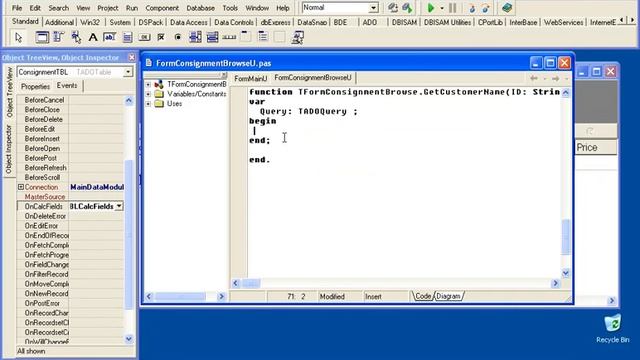Pick the ActionList component
This screenshot has height=360, width=640.
tap(298, 38)
